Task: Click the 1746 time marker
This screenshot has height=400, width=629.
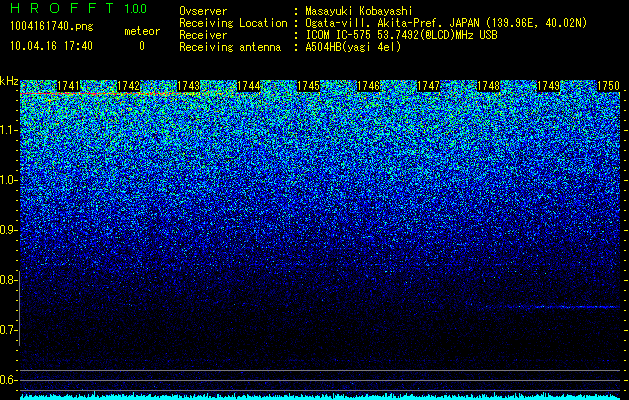Action: [x=369, y=86]
